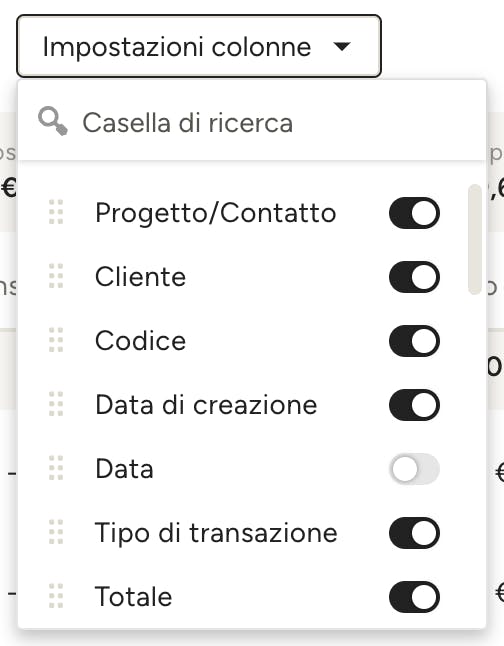The image size is (504, 646).
Task: Disable the Totale column toggle
Action: [414, 597]
